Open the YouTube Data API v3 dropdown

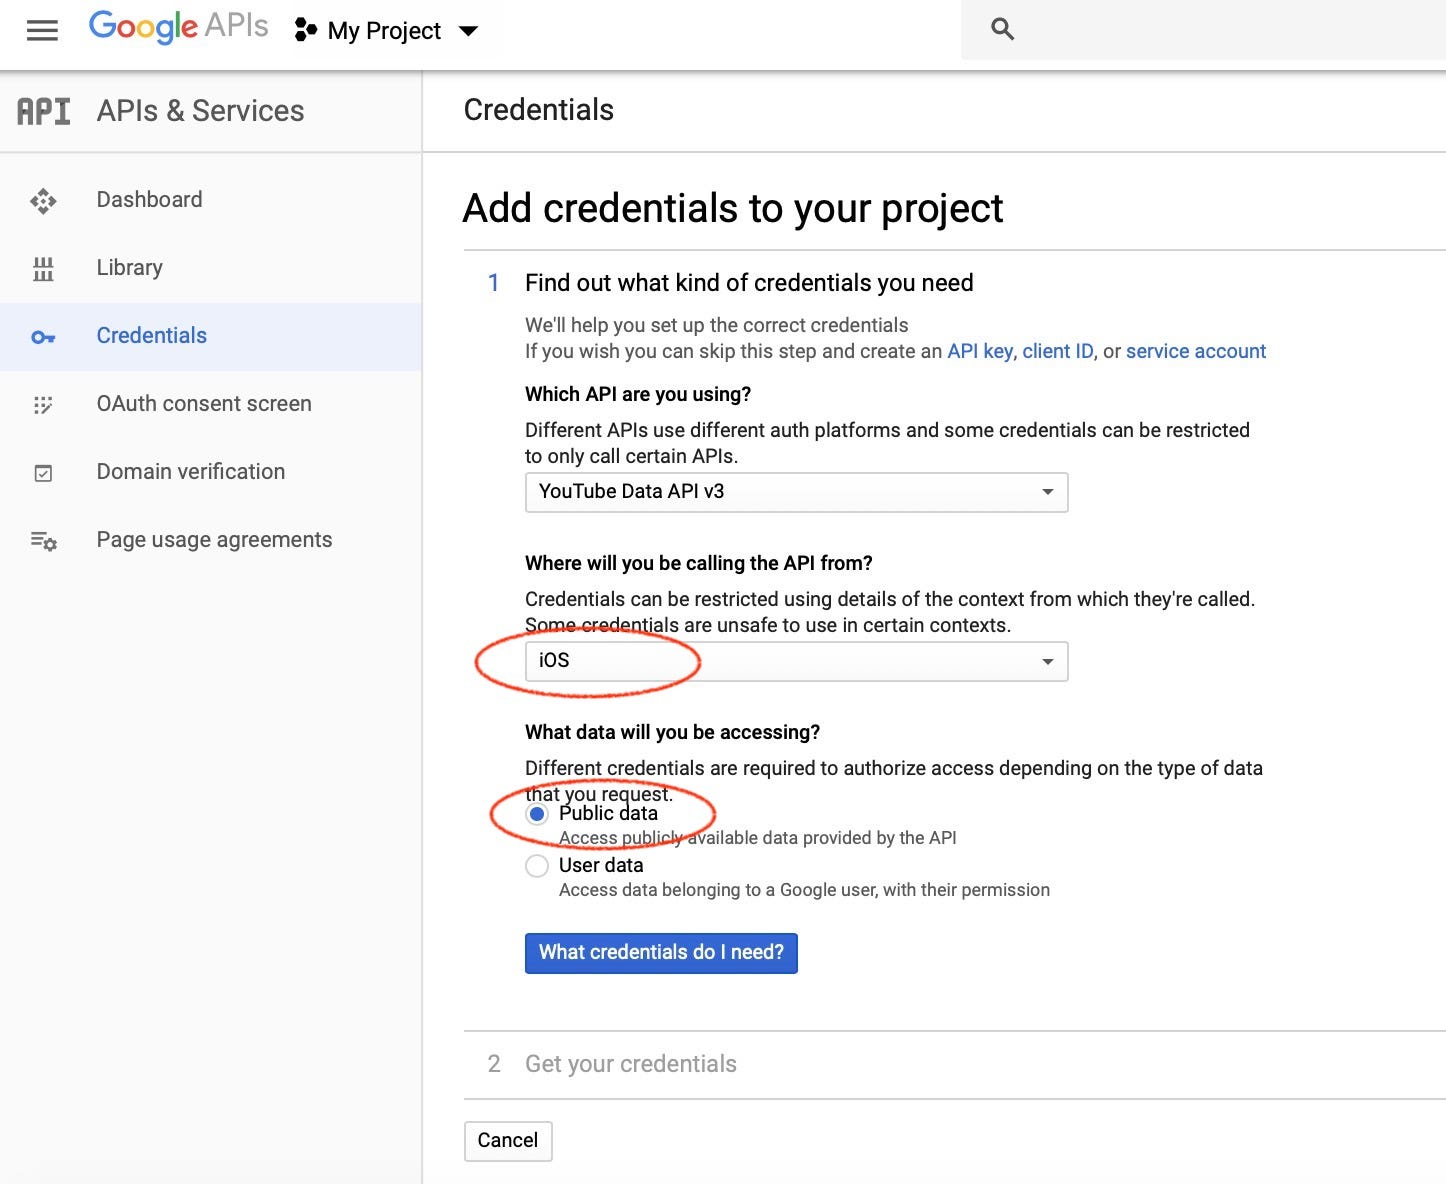[x=796, y=492]
